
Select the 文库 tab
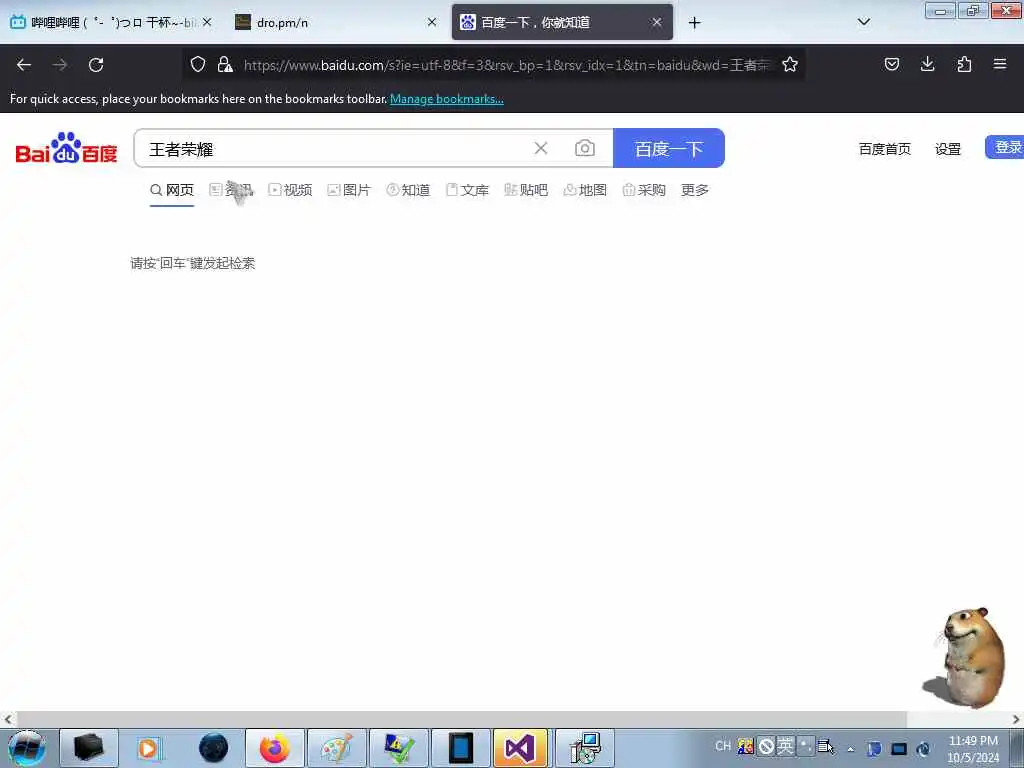point(467,190)
